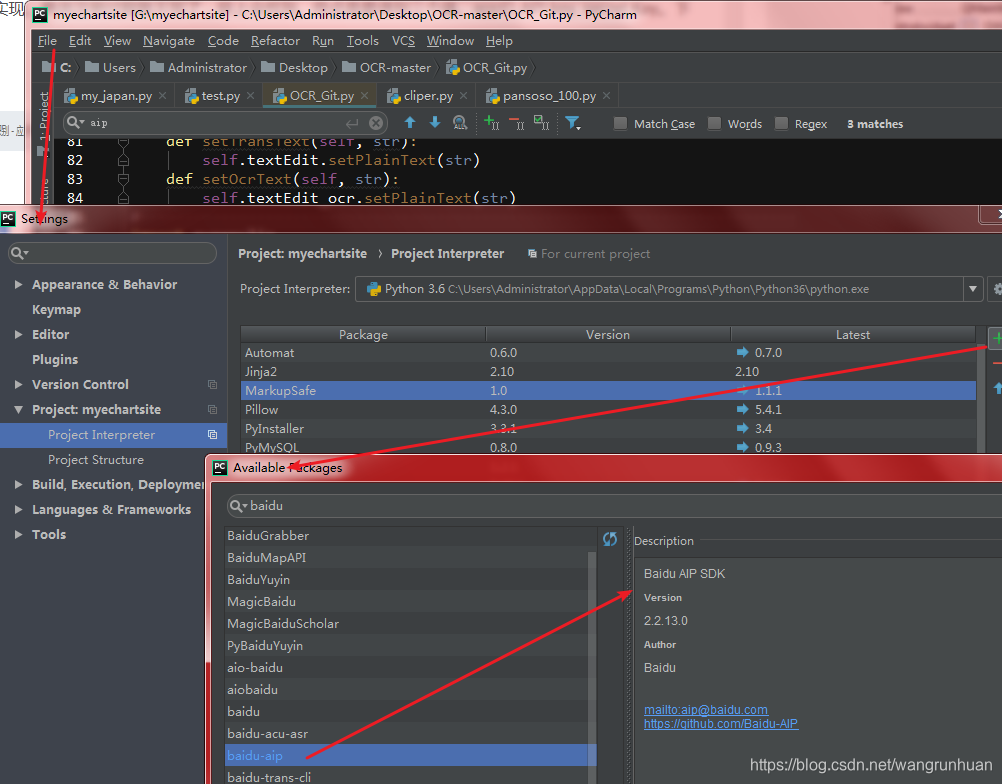Click upgrade package blue arrow icon

997,388
